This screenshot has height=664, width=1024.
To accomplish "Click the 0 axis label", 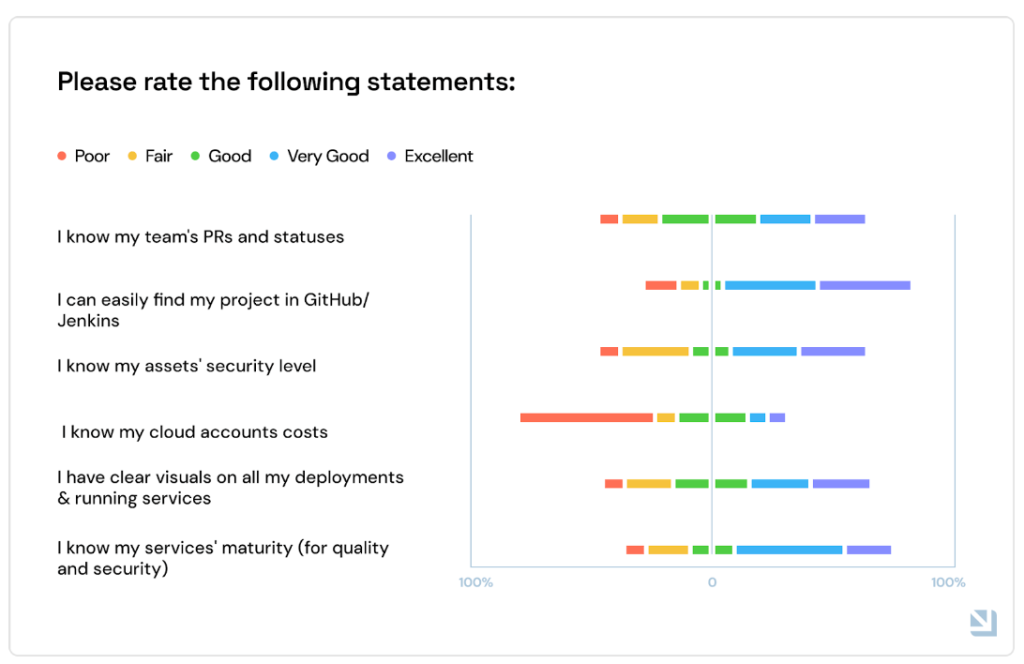I will pos(712,582).
